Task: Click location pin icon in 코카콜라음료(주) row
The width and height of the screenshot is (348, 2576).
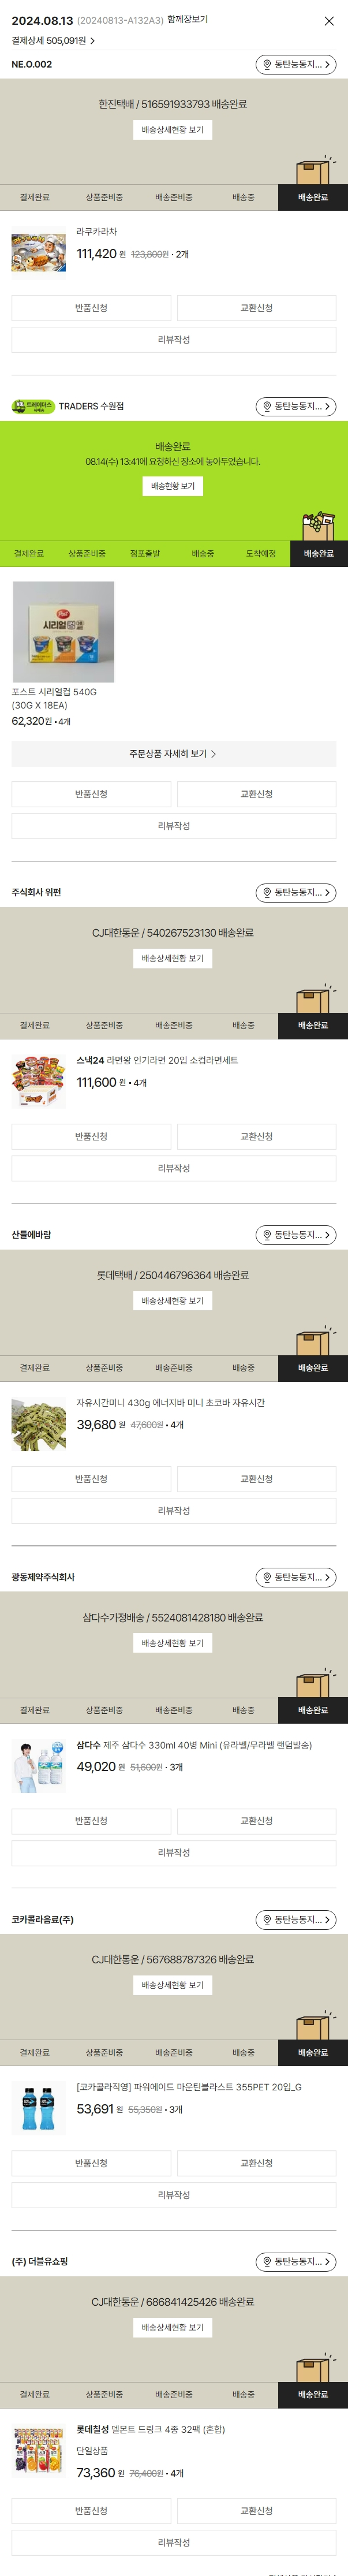Action: point(267,1919)
